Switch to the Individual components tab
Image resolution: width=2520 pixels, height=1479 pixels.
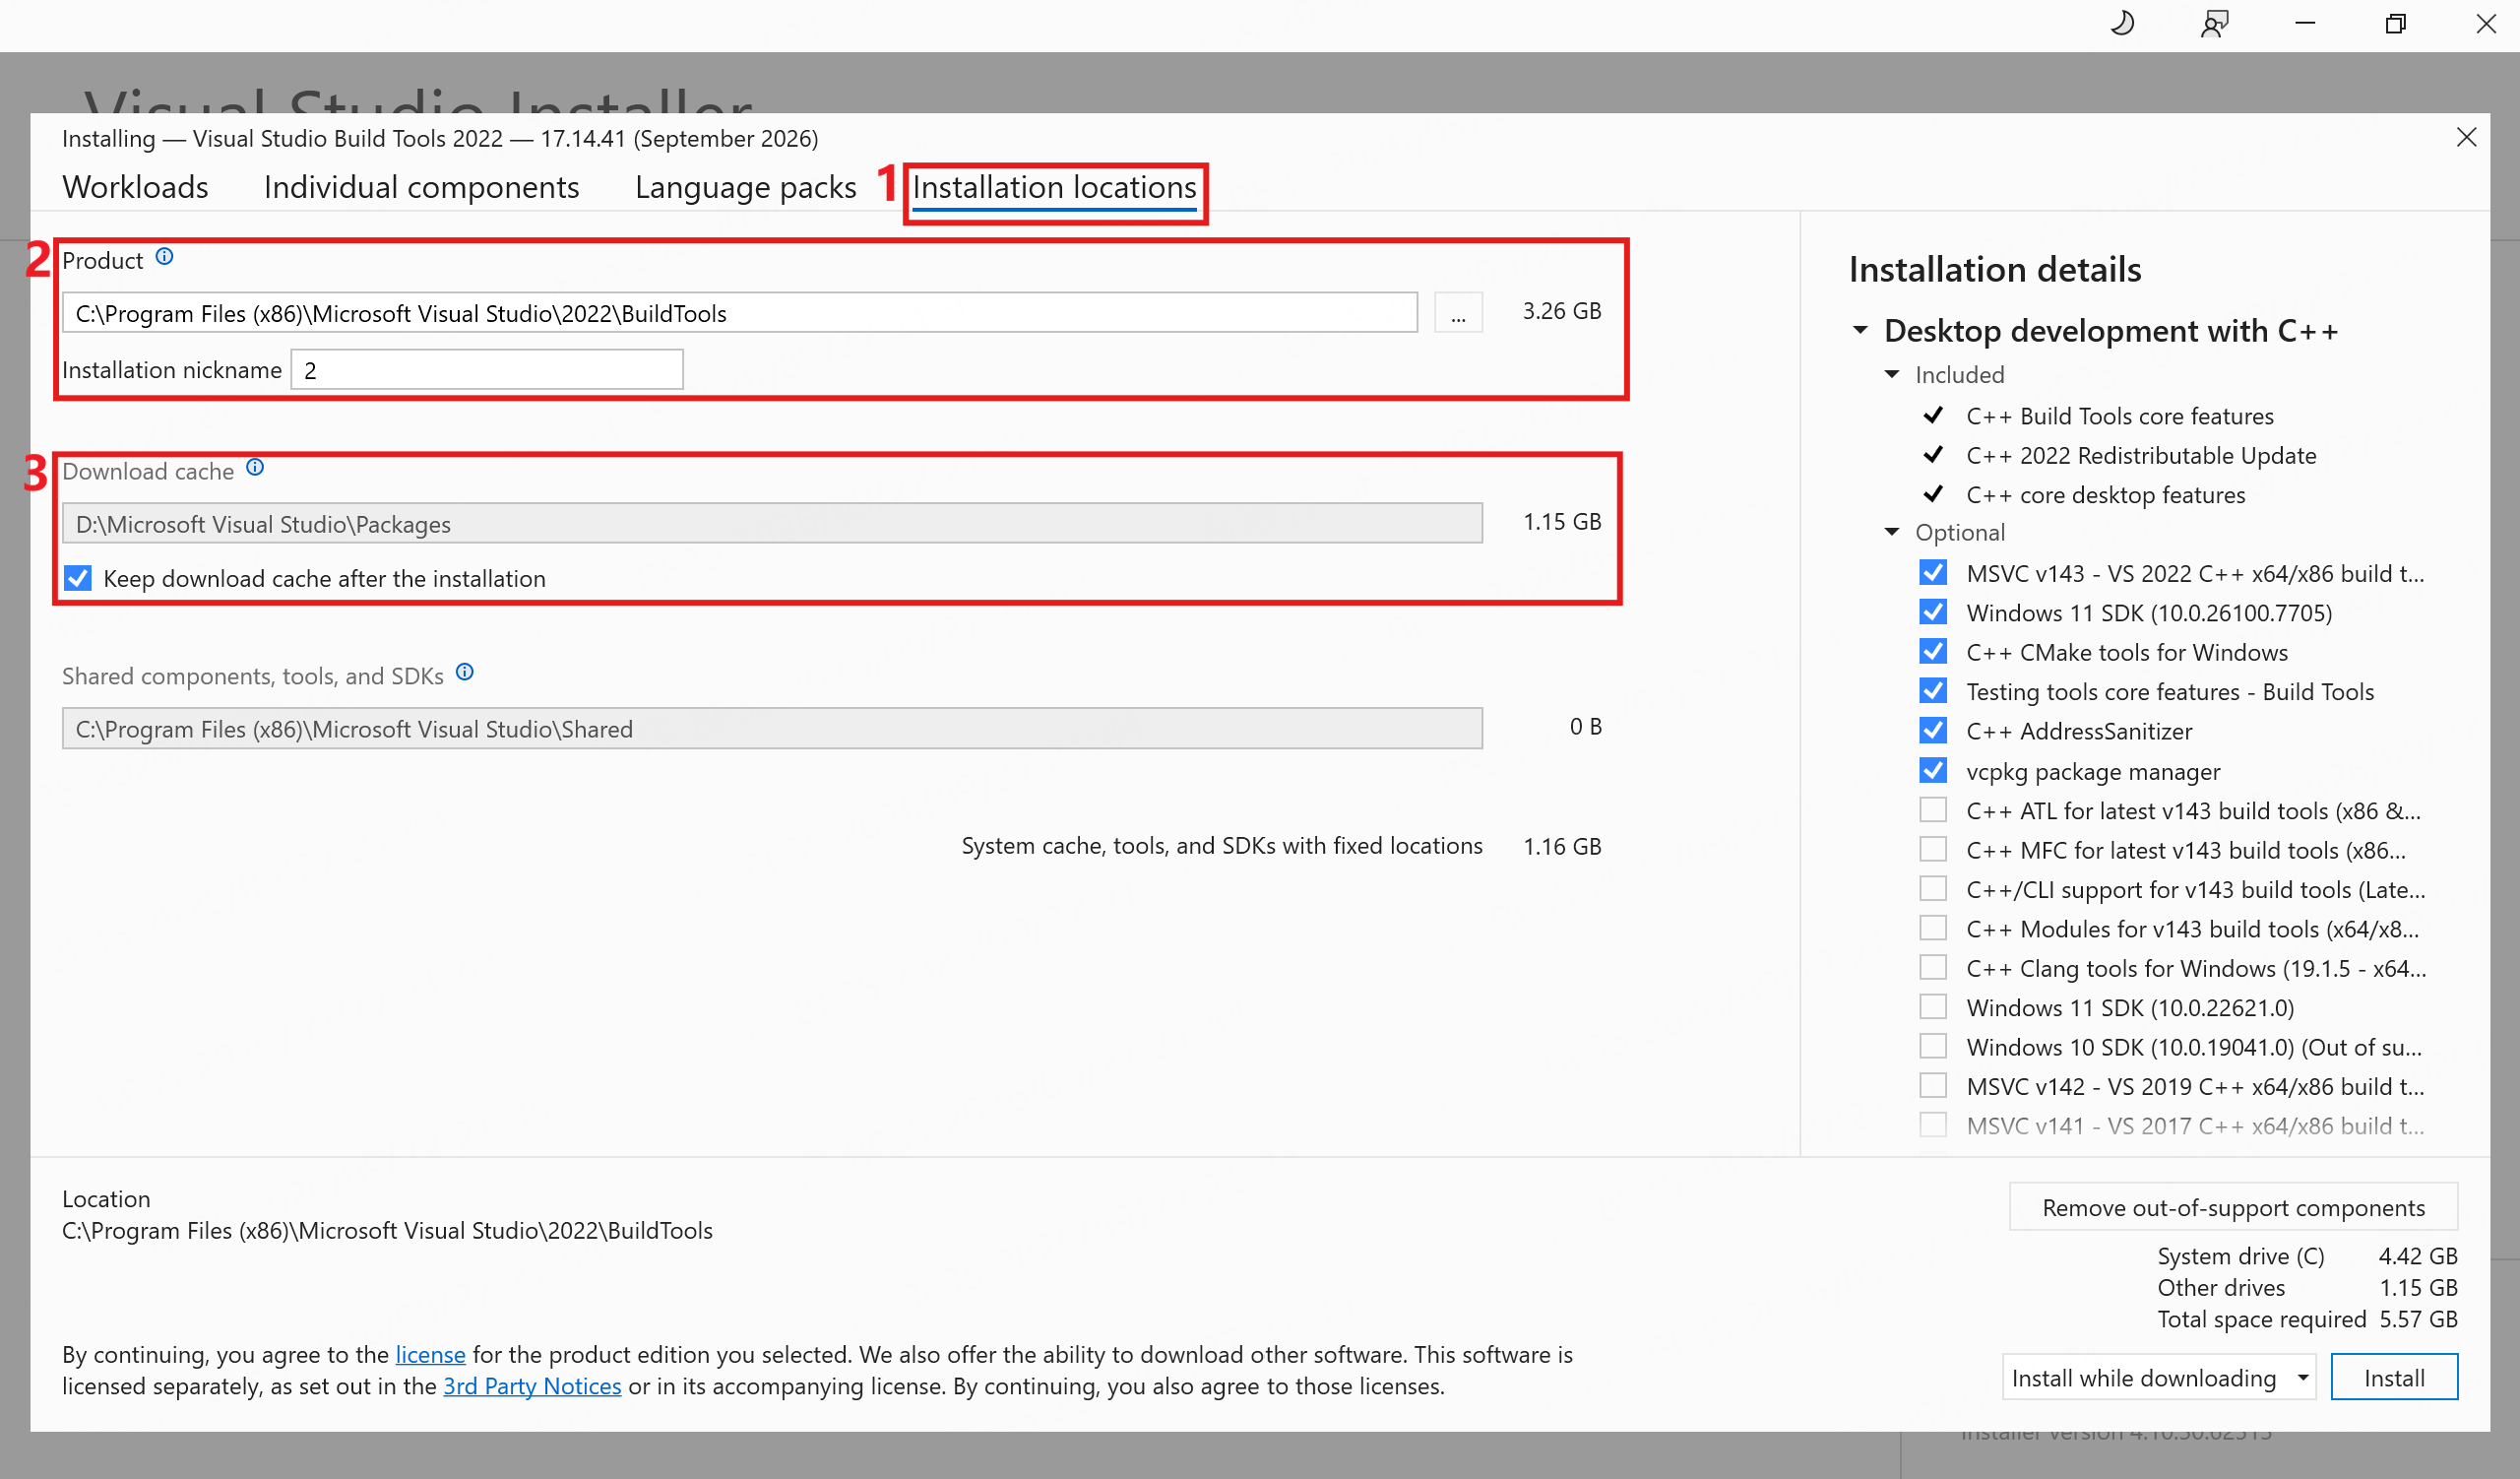tap(422, 187)
